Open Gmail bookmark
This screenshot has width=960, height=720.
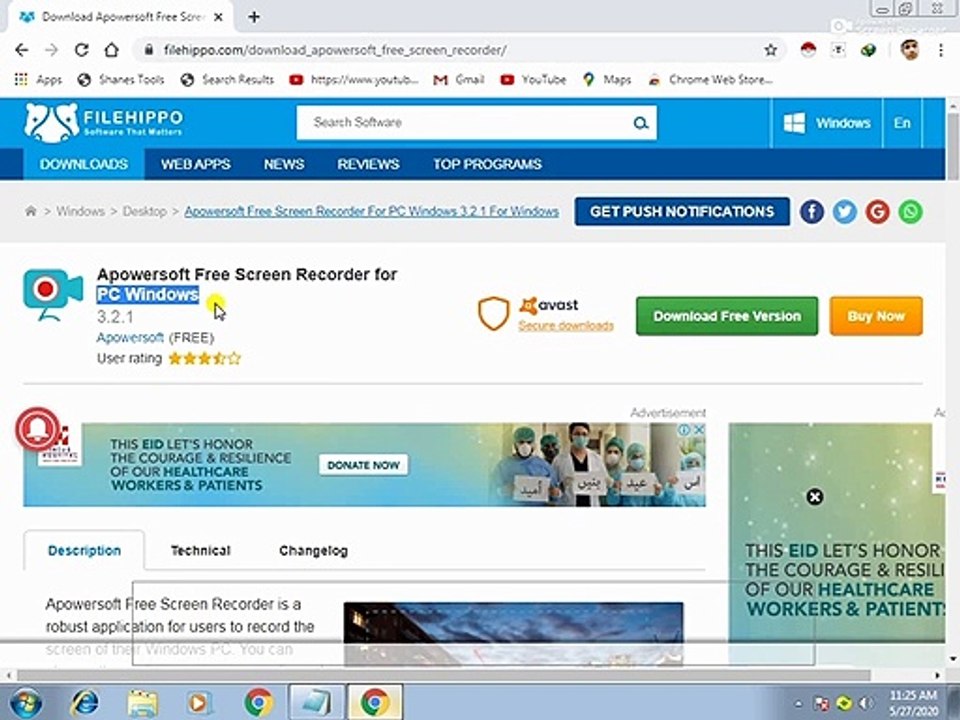pyautogui.click(x=459, y=80)
